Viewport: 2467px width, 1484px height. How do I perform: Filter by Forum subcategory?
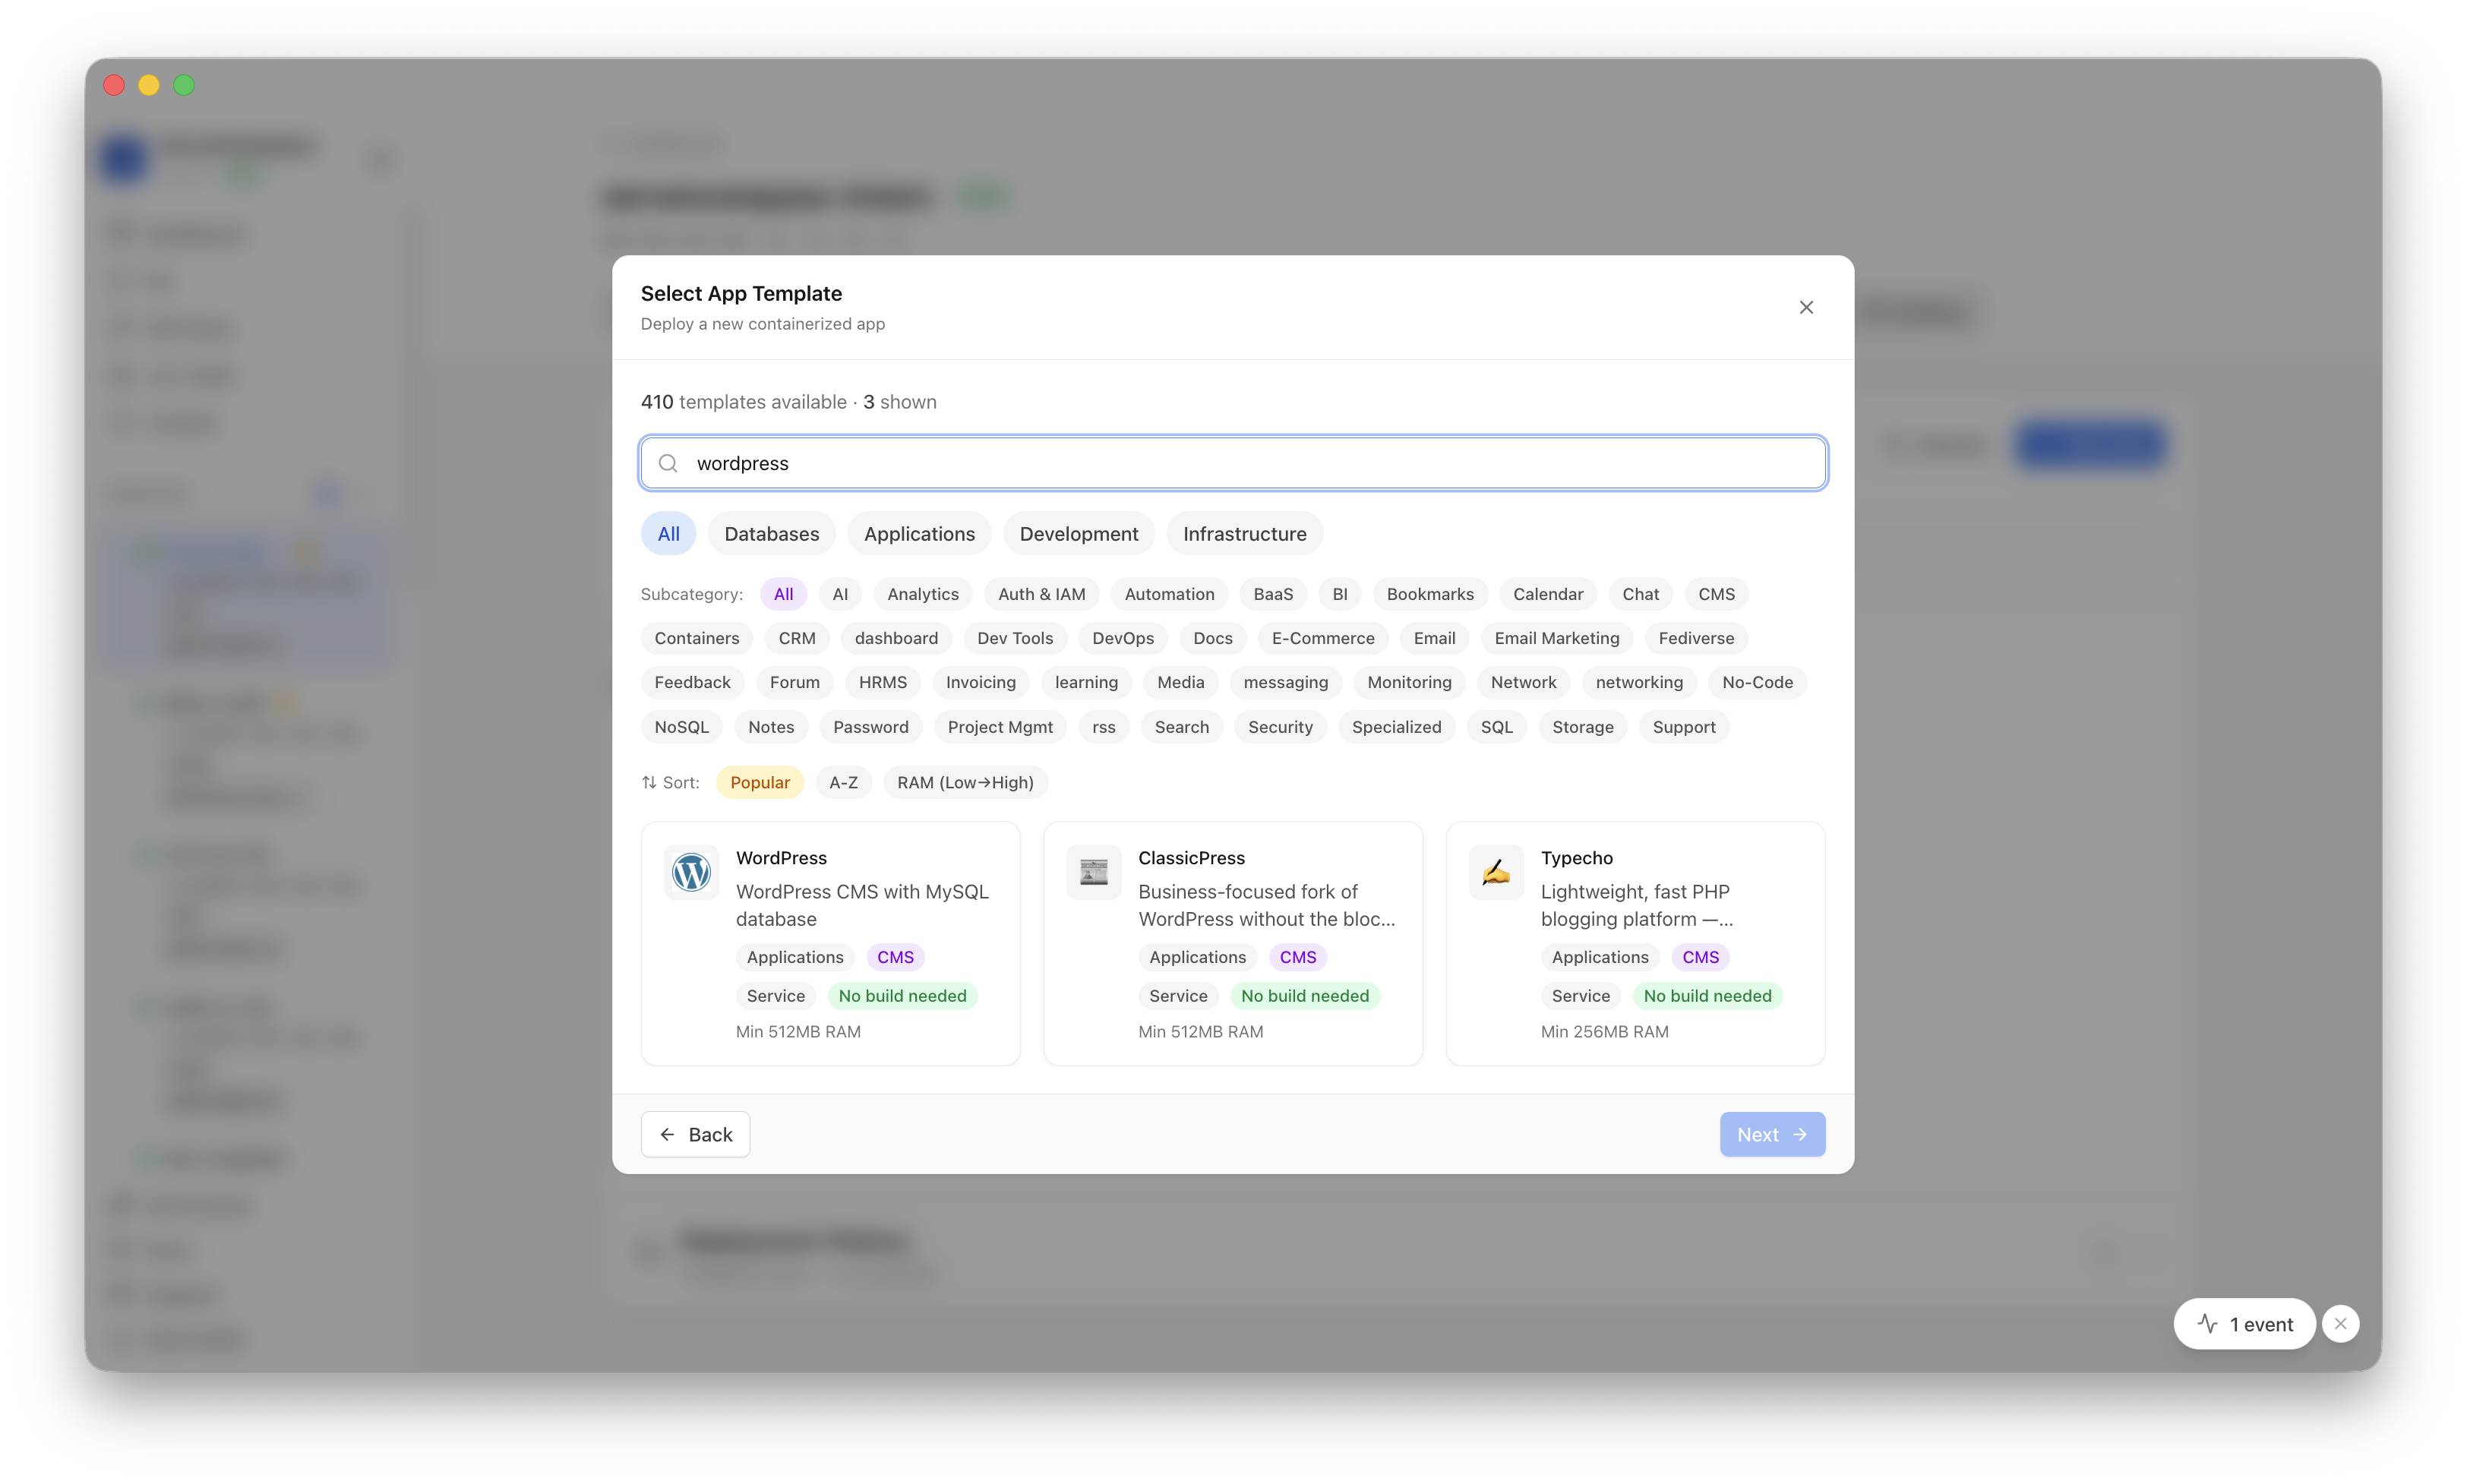[x=794, y=682]
